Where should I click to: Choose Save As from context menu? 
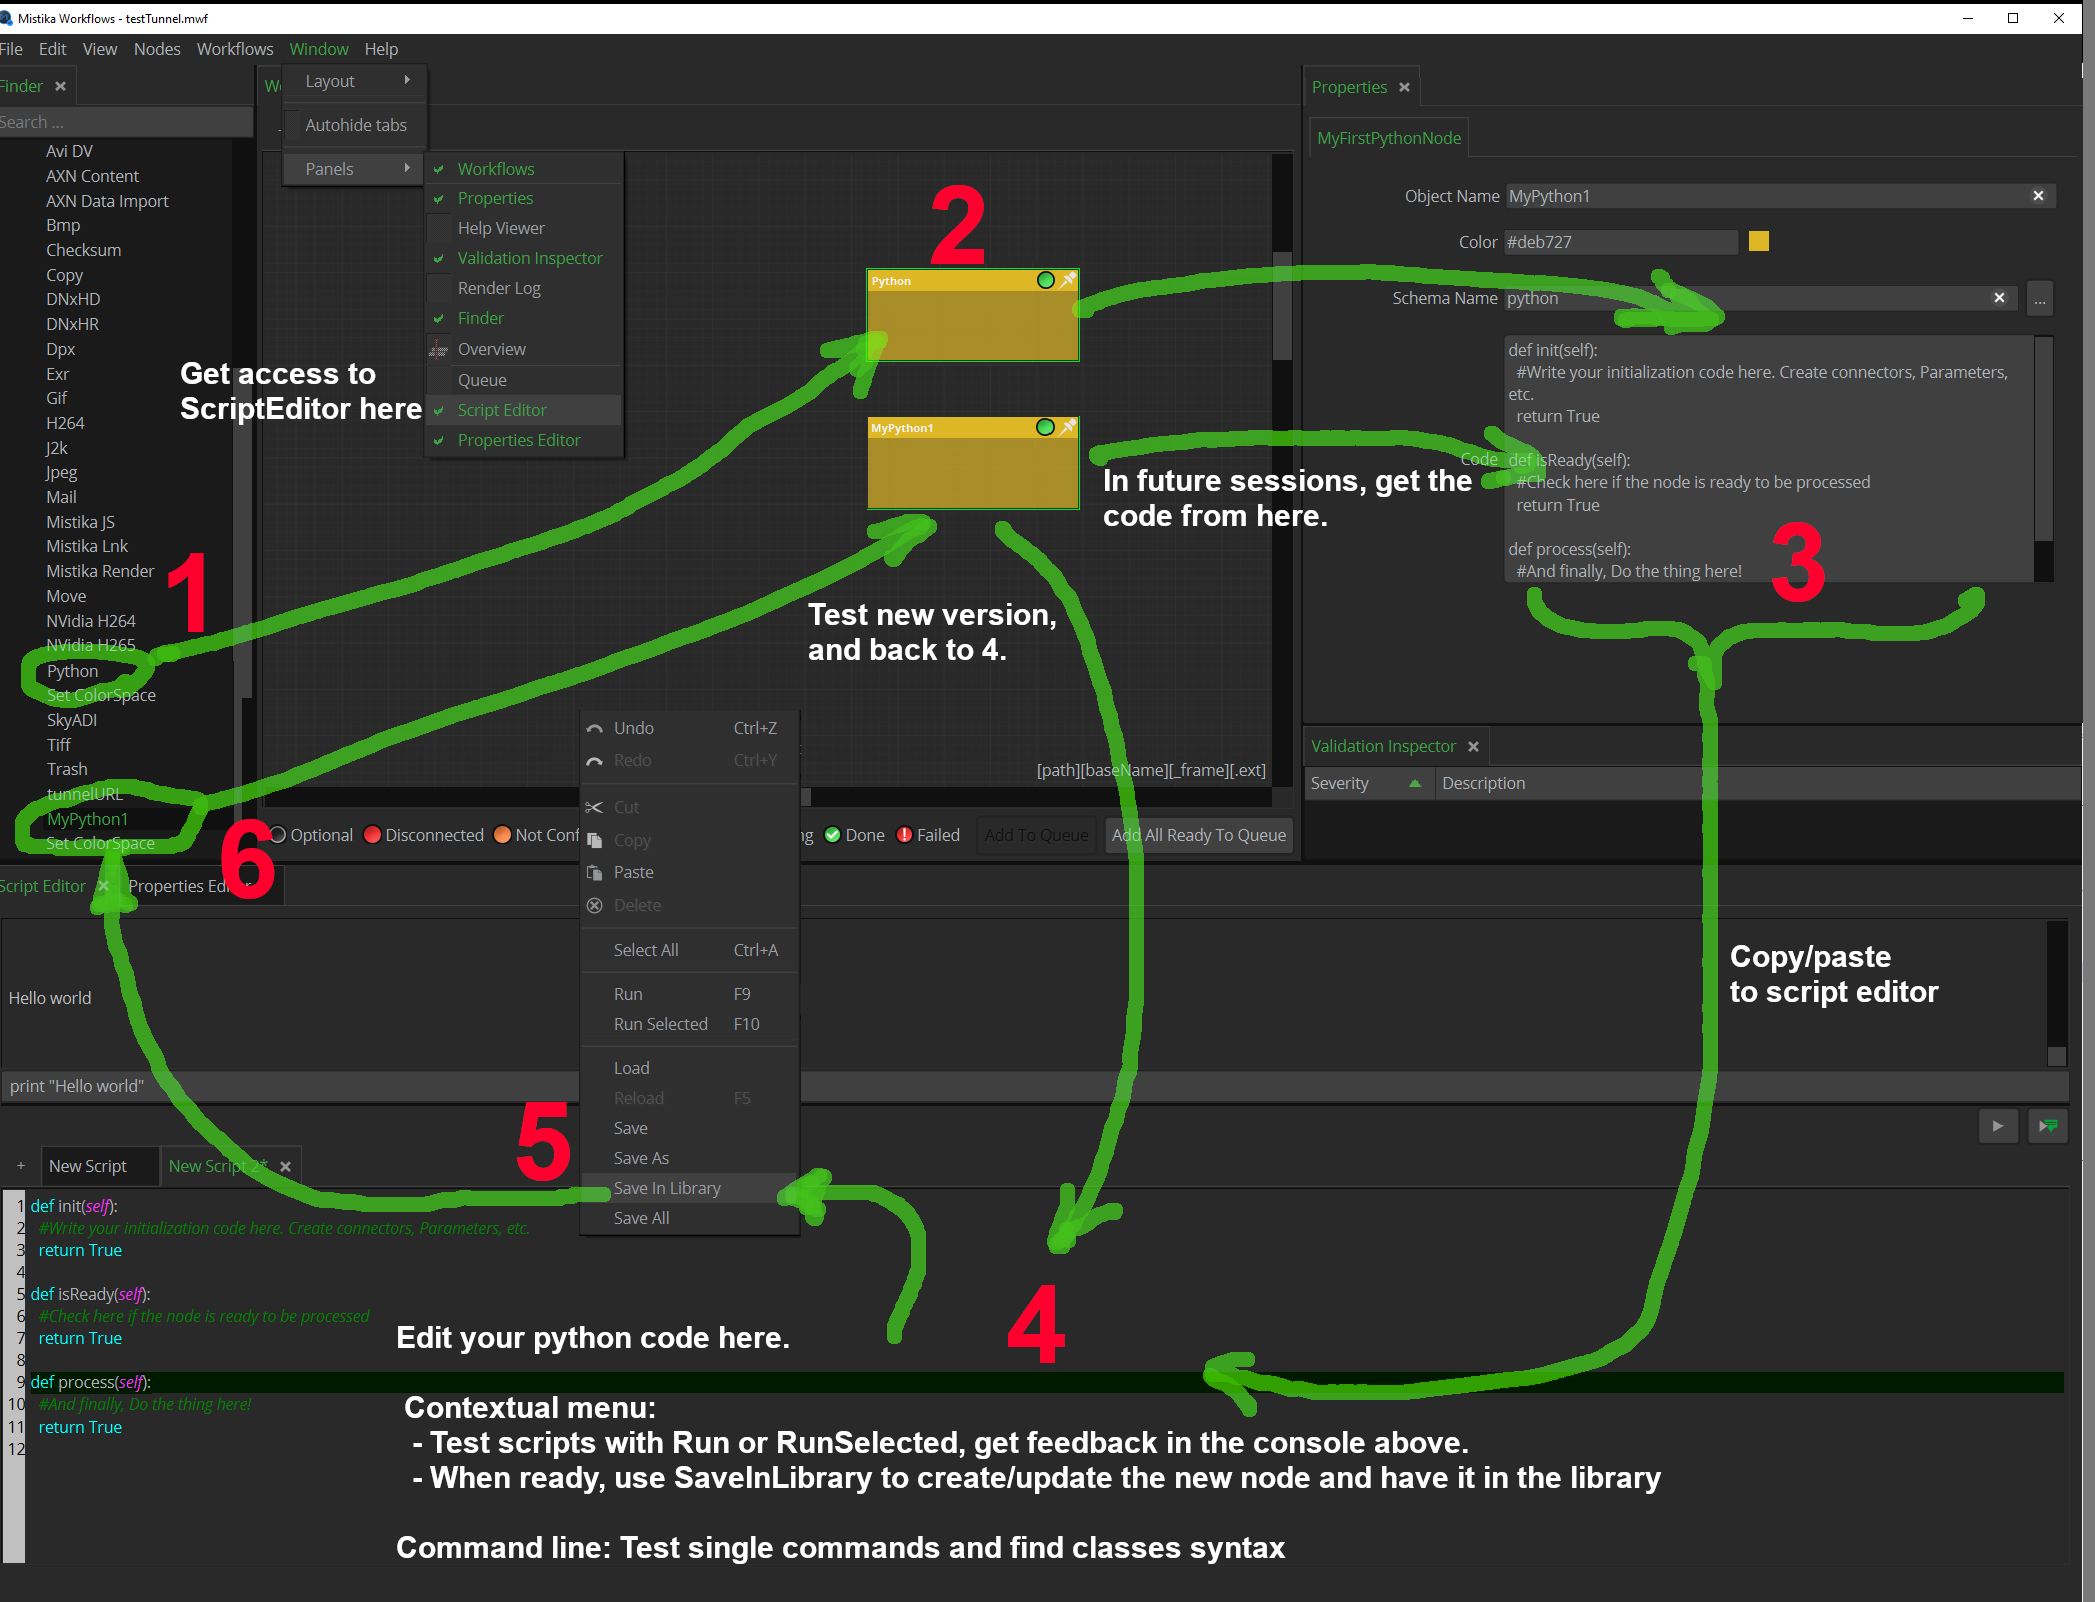pos(689,1158)
